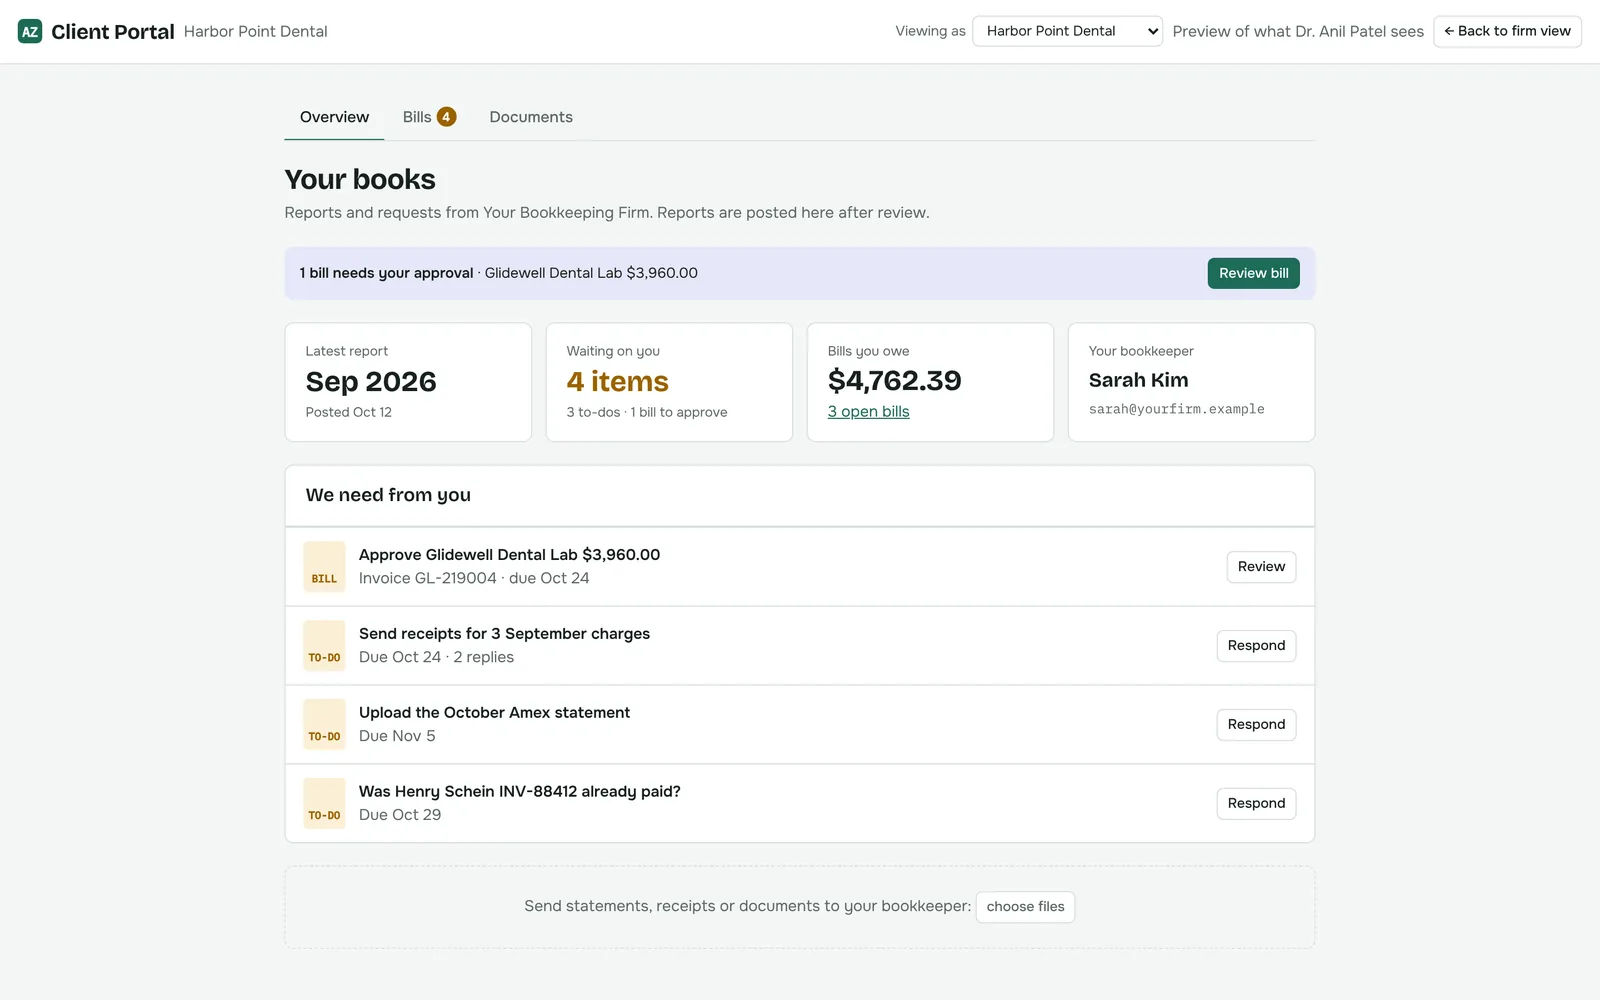Viewport: 1600px width, 1000px height.
Task: Click the TO-DO badge for September receipts
Action: (x=324, y=646)
